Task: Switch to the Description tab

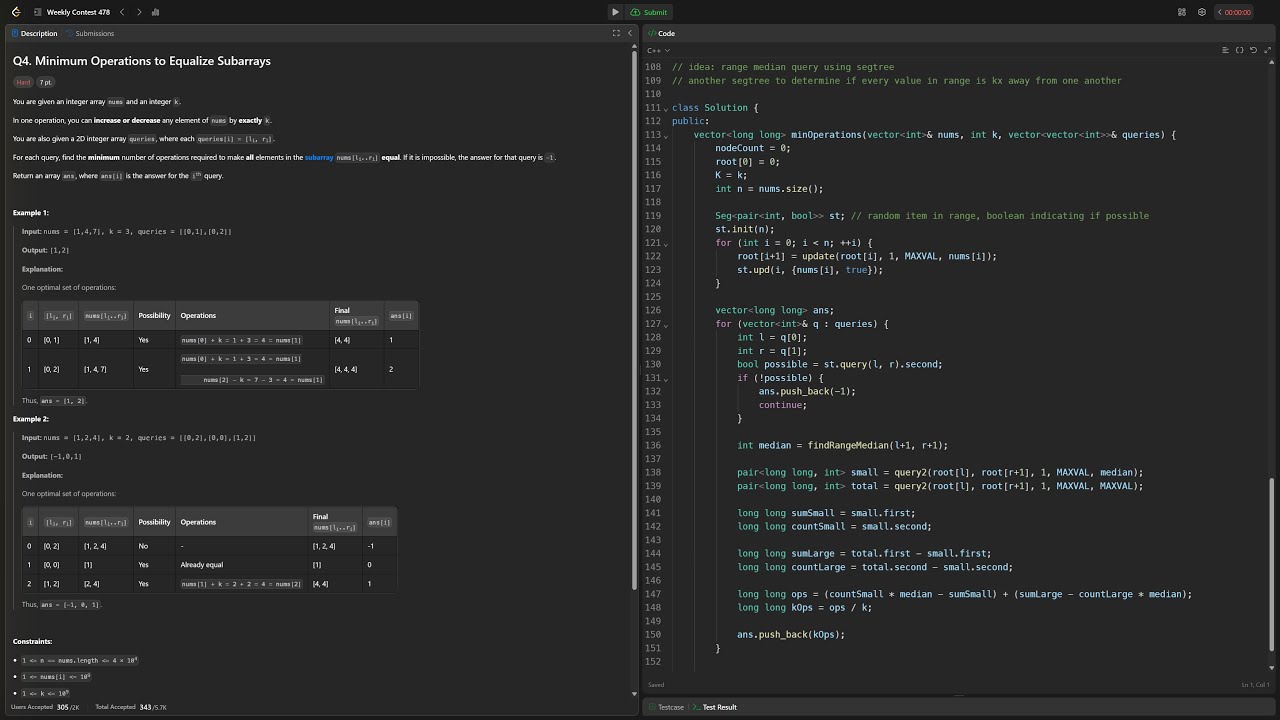Action: tap(34, 33)
